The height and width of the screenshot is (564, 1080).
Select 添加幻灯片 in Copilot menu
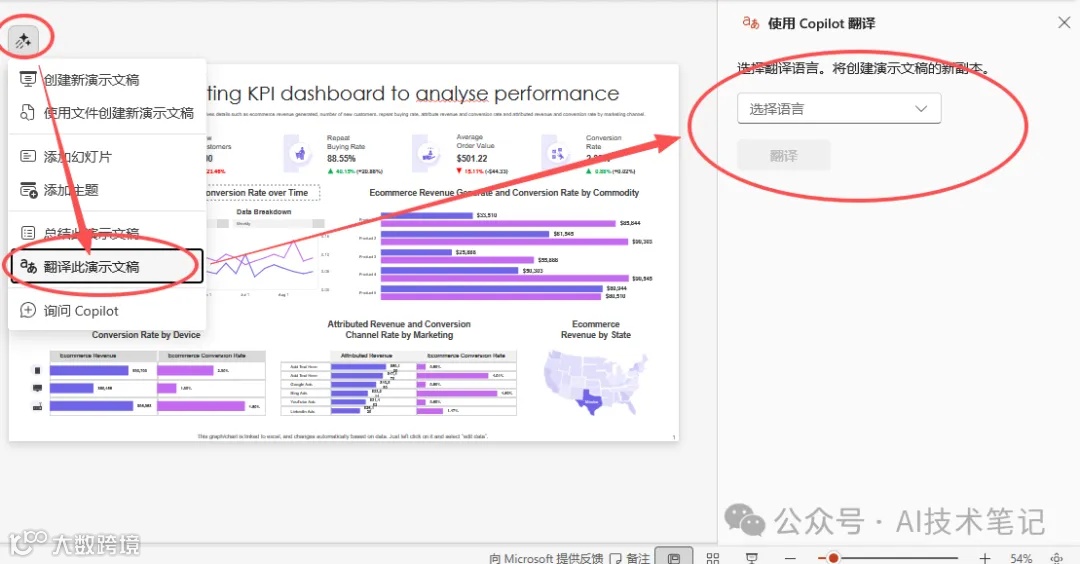(x=107, y=157)
